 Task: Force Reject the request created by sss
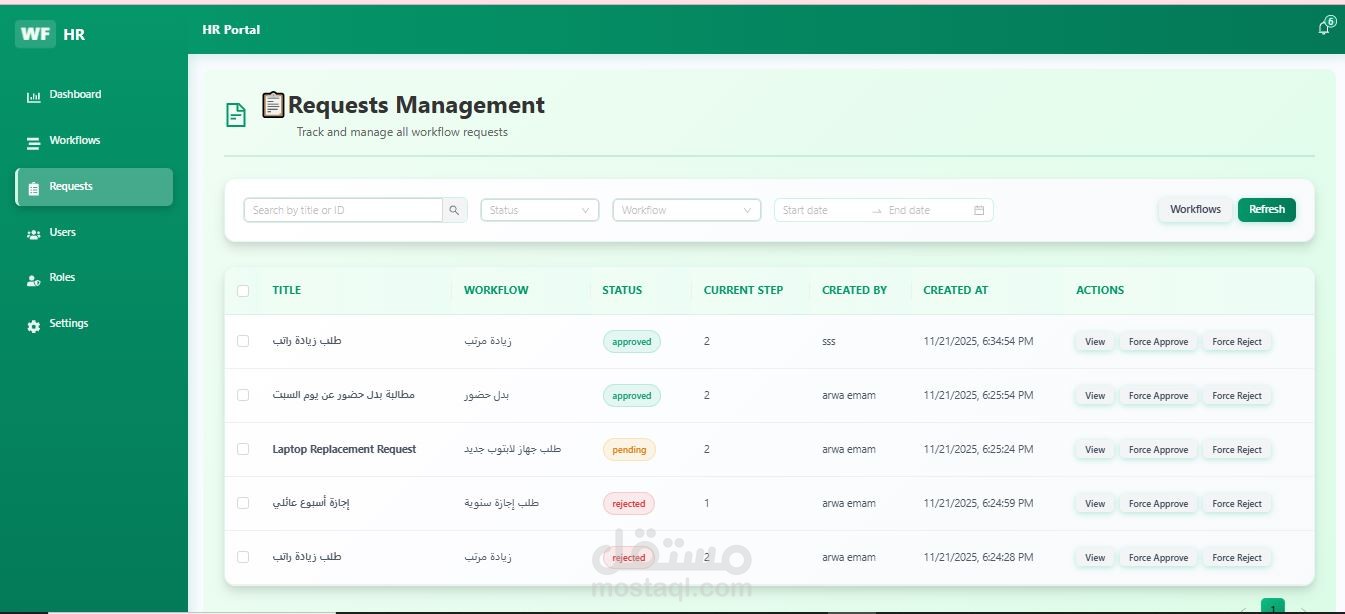[x=1237, y=342]
